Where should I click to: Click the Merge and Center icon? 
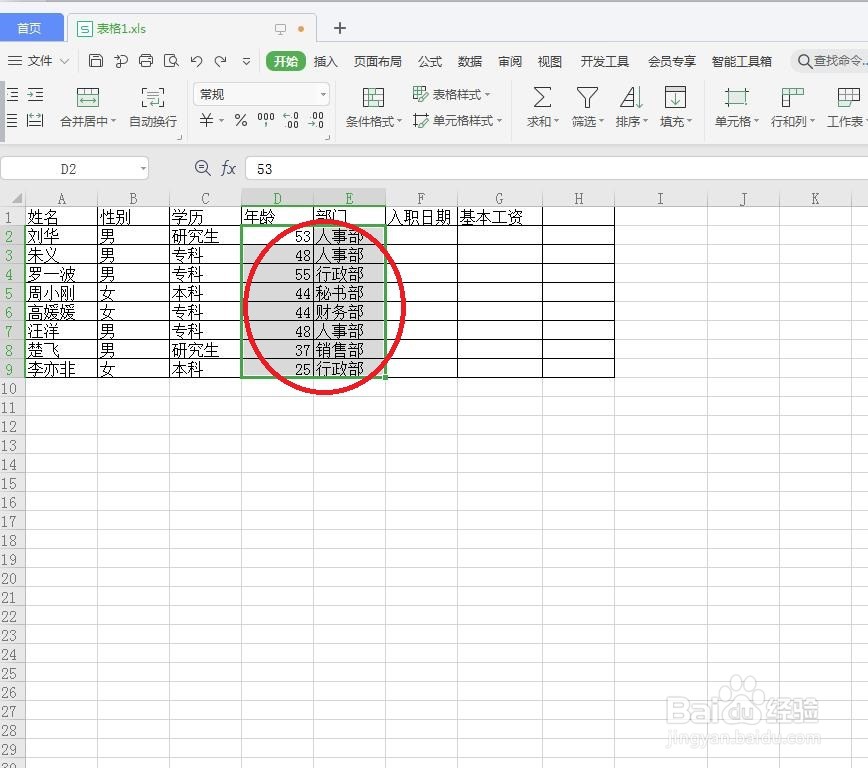pyautogui.click(x=87, y=97)
